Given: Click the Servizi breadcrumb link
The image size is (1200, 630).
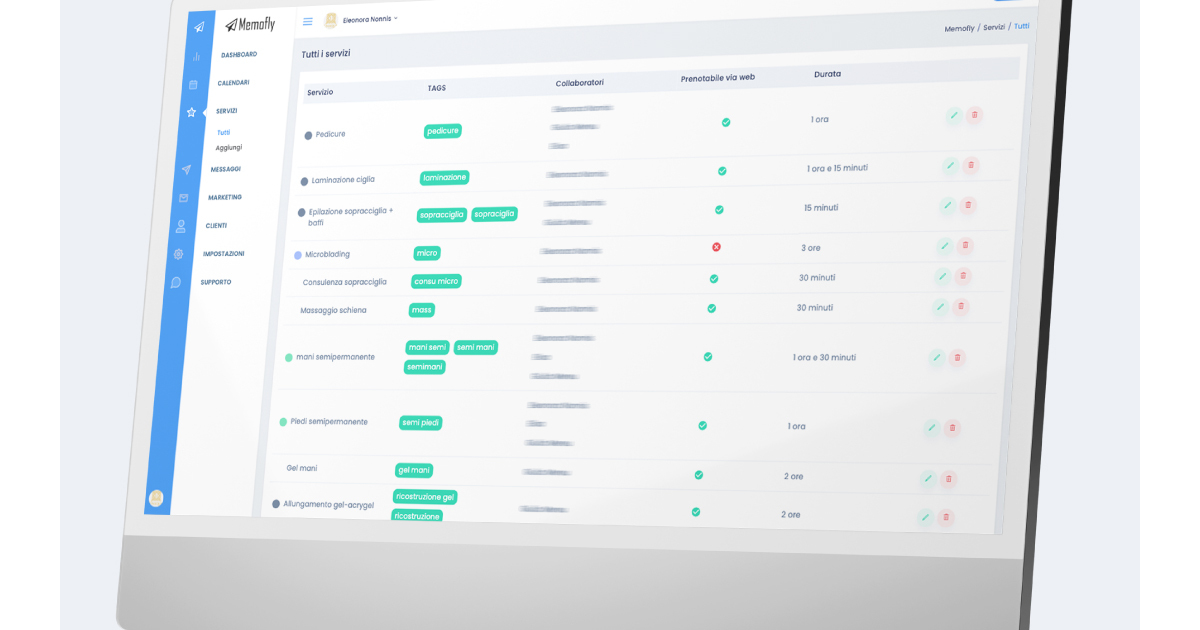Looking at the screenshot, I should [x=993, y=27].
